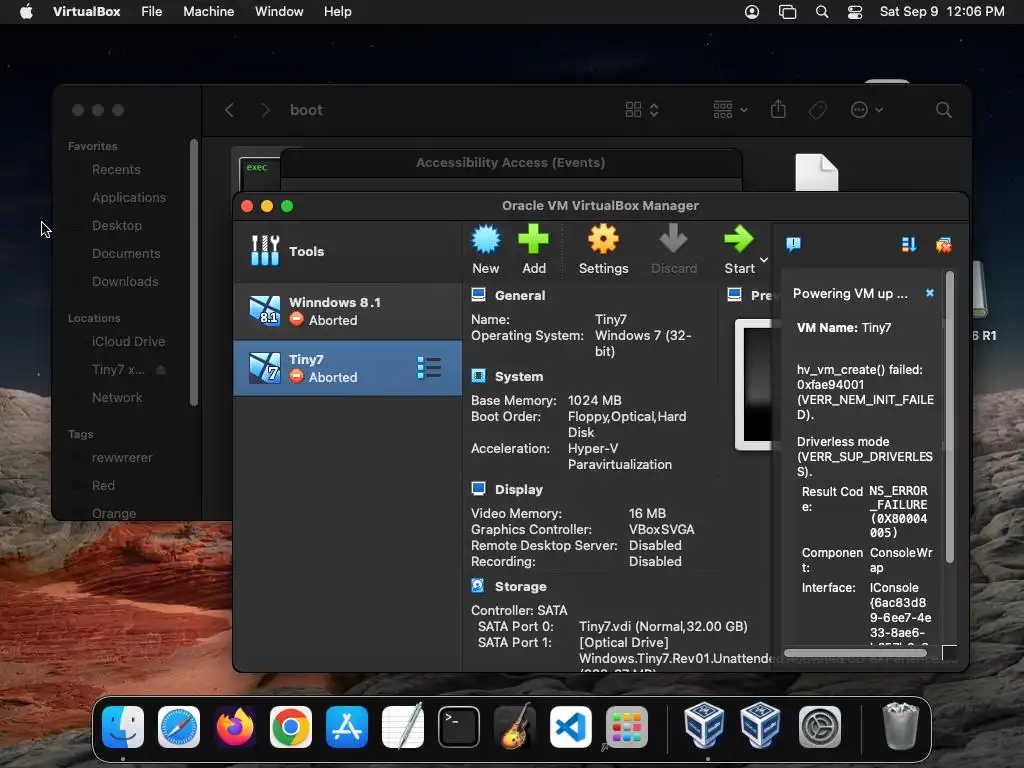Open GarageBand from the Dock
The image size is (1024, 768).
515,727
